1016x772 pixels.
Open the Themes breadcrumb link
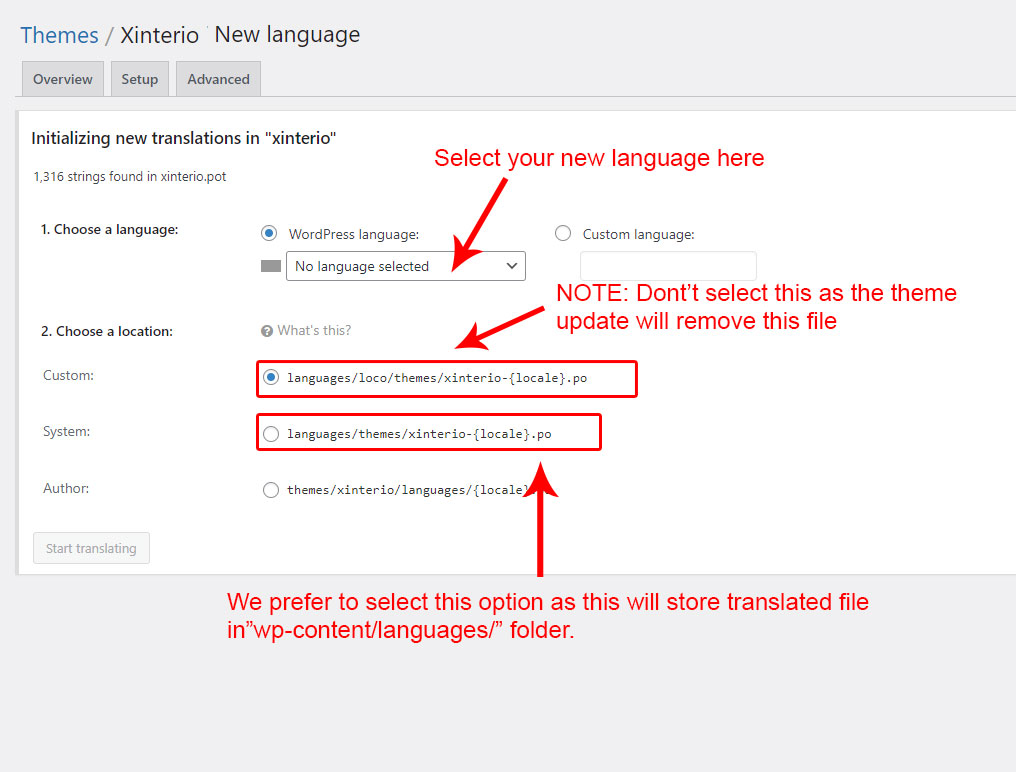(x=59, y=35)
